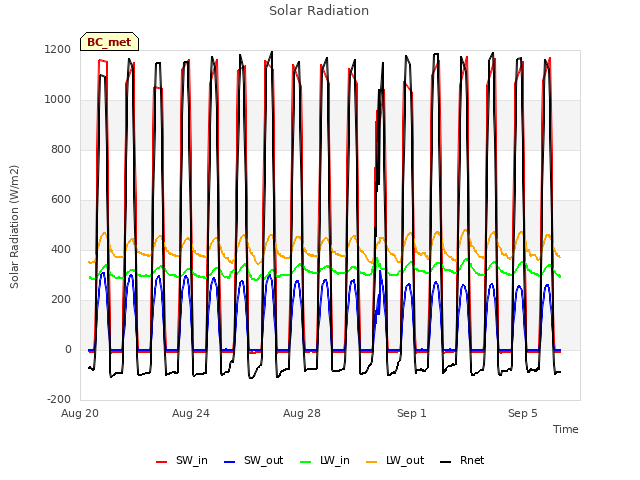Click the black Rnet legend color marker
The image size is (640, 480).
pos(446,462)
